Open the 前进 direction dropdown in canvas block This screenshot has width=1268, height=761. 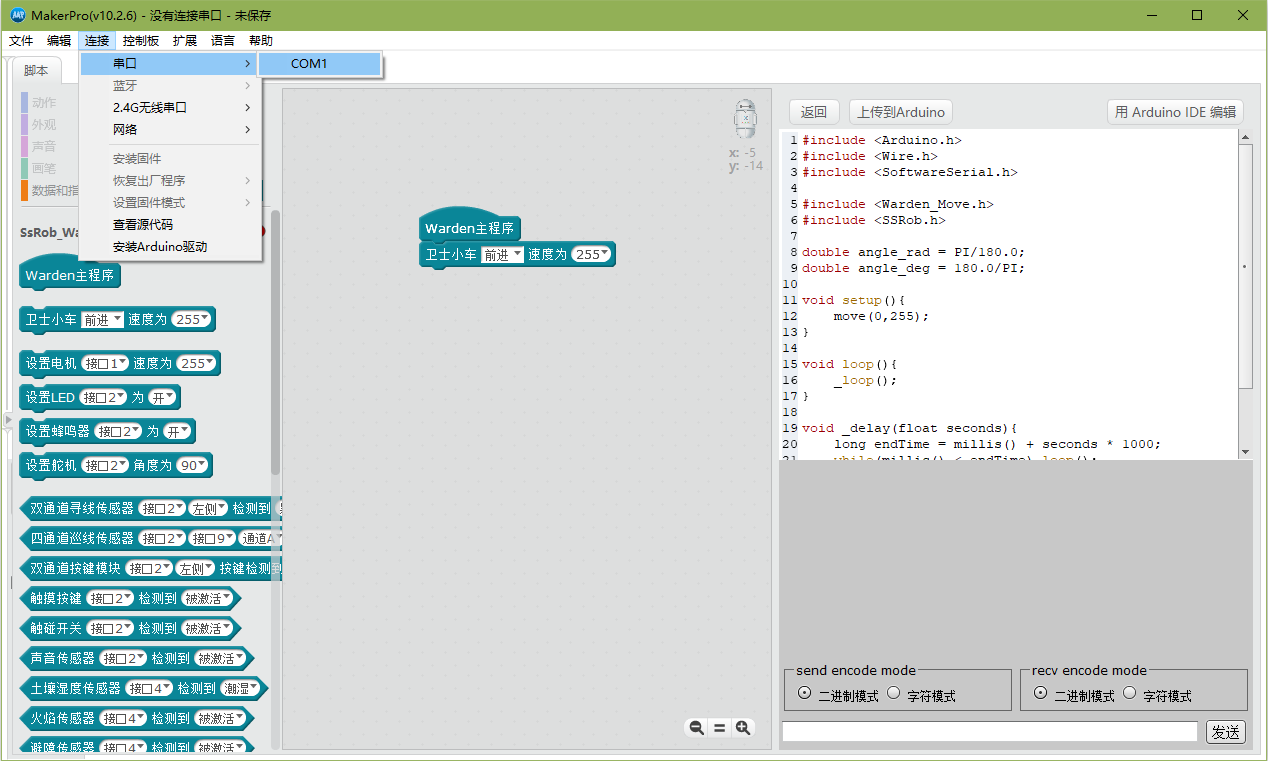[x=503, y=255]
